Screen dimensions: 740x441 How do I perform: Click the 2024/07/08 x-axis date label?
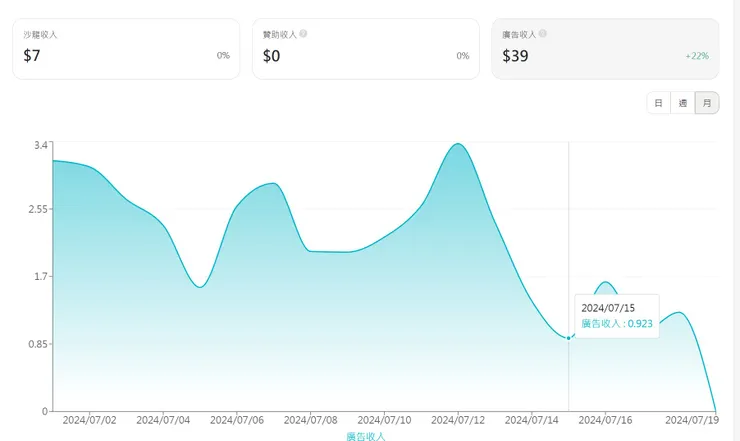pos(312,421)
